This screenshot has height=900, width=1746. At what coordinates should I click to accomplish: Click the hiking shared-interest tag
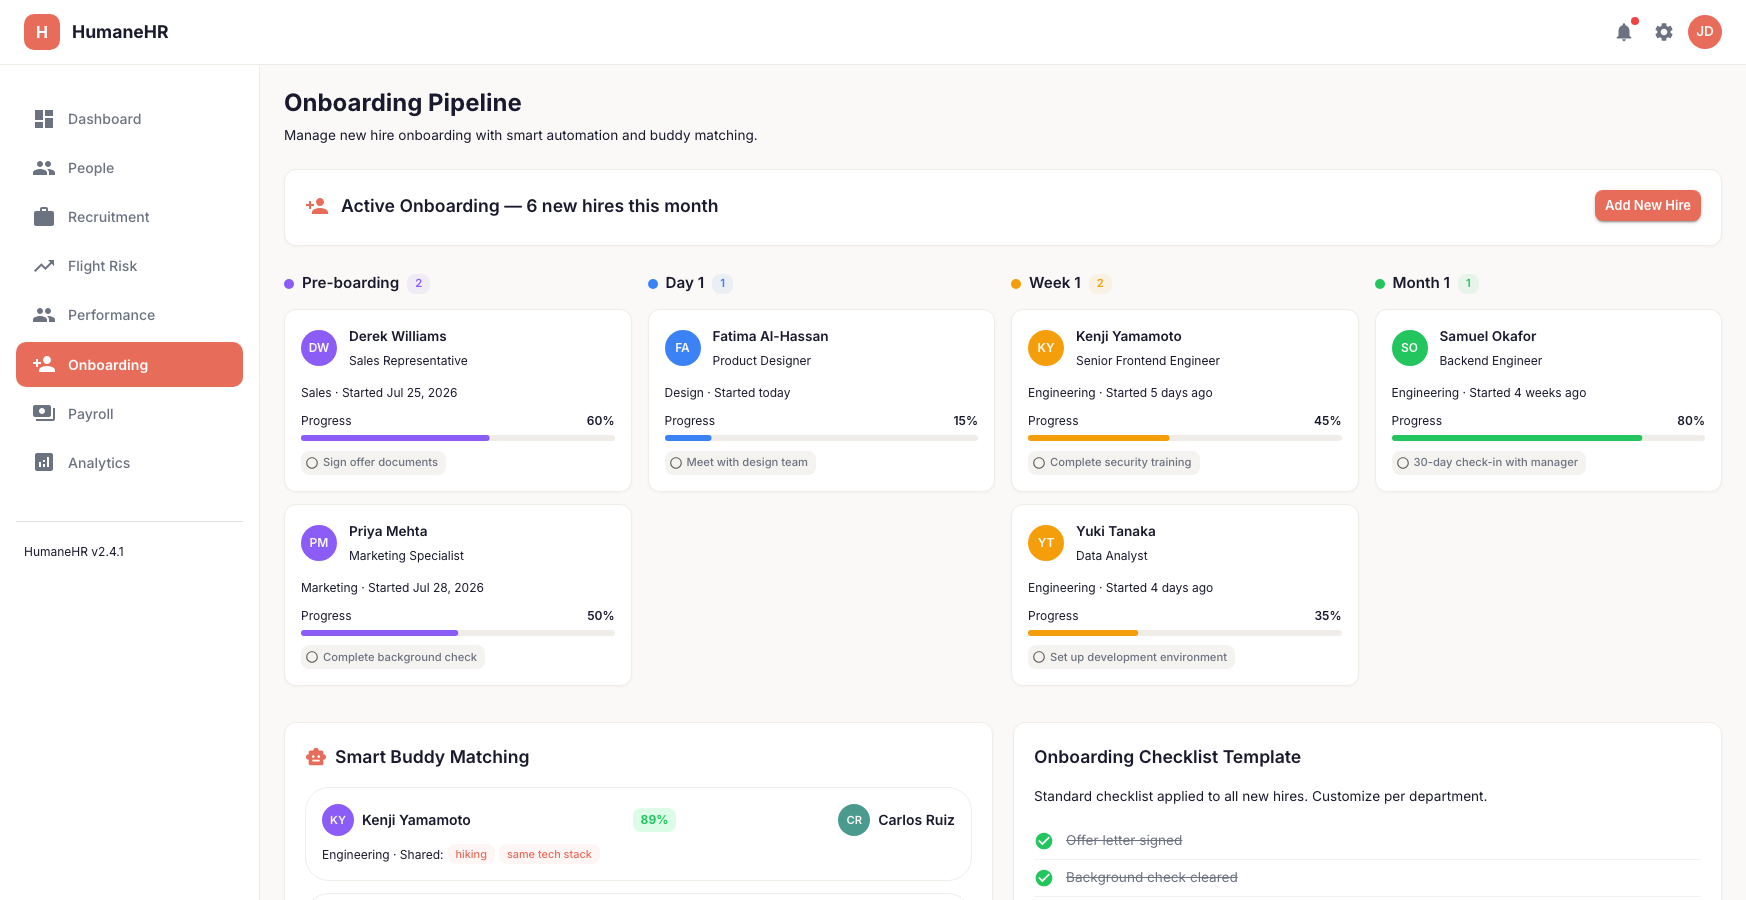pyautogui.click(x=471, y=855)
